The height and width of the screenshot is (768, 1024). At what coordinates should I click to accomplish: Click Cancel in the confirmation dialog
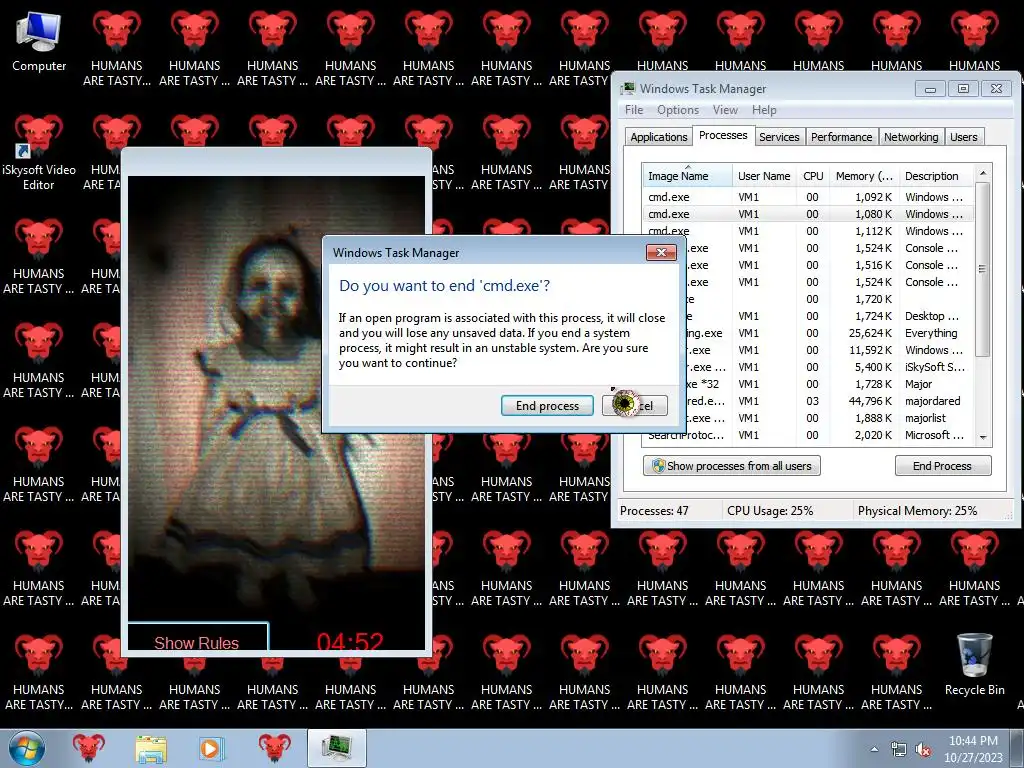635,406
